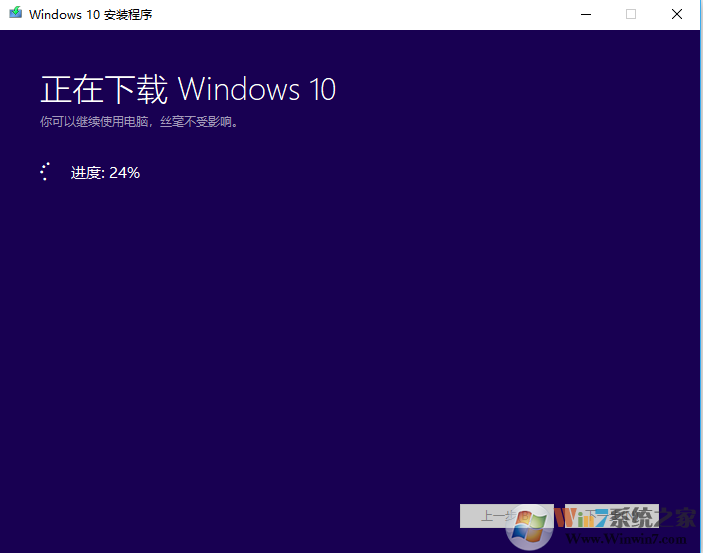Click the 下一步 next button
Screen dimensions: 703x553
(612, 516)
